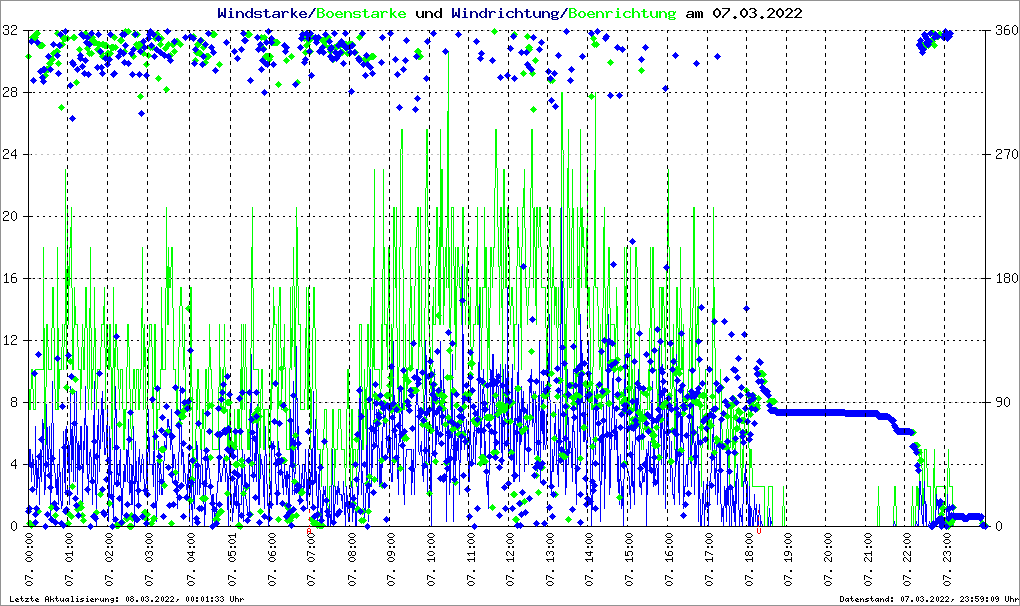Click the green 'Boenrichtung' title word
The height and width of the screenshot is (606, 1020).
click(622, 14)
